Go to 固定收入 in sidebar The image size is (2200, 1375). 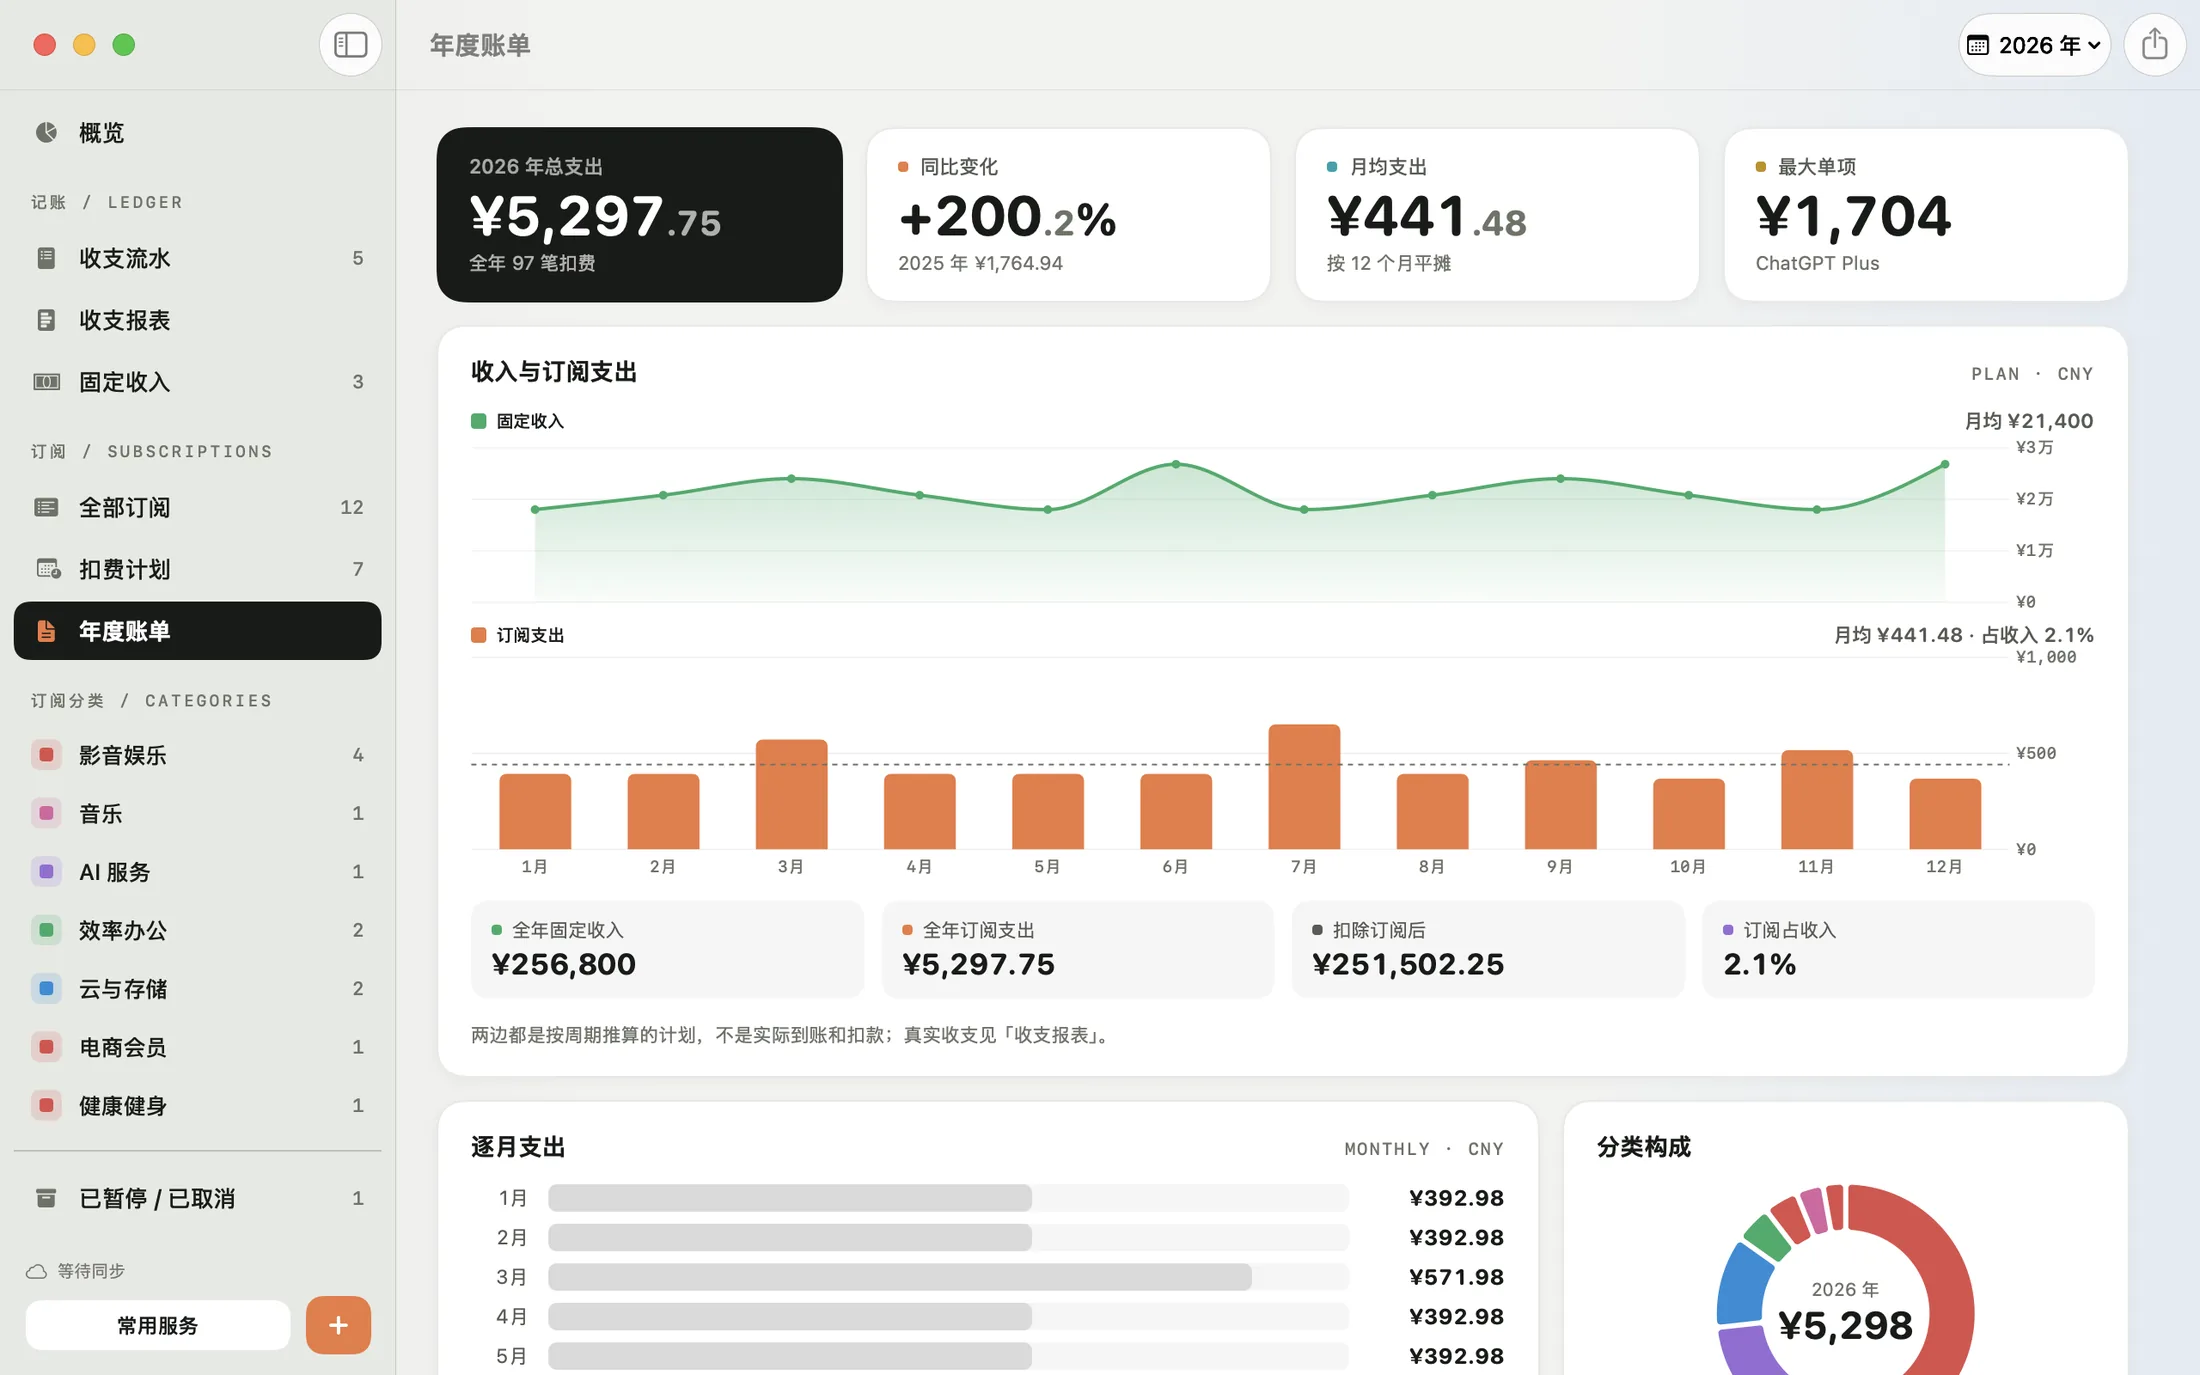click(x=197, y=382)
